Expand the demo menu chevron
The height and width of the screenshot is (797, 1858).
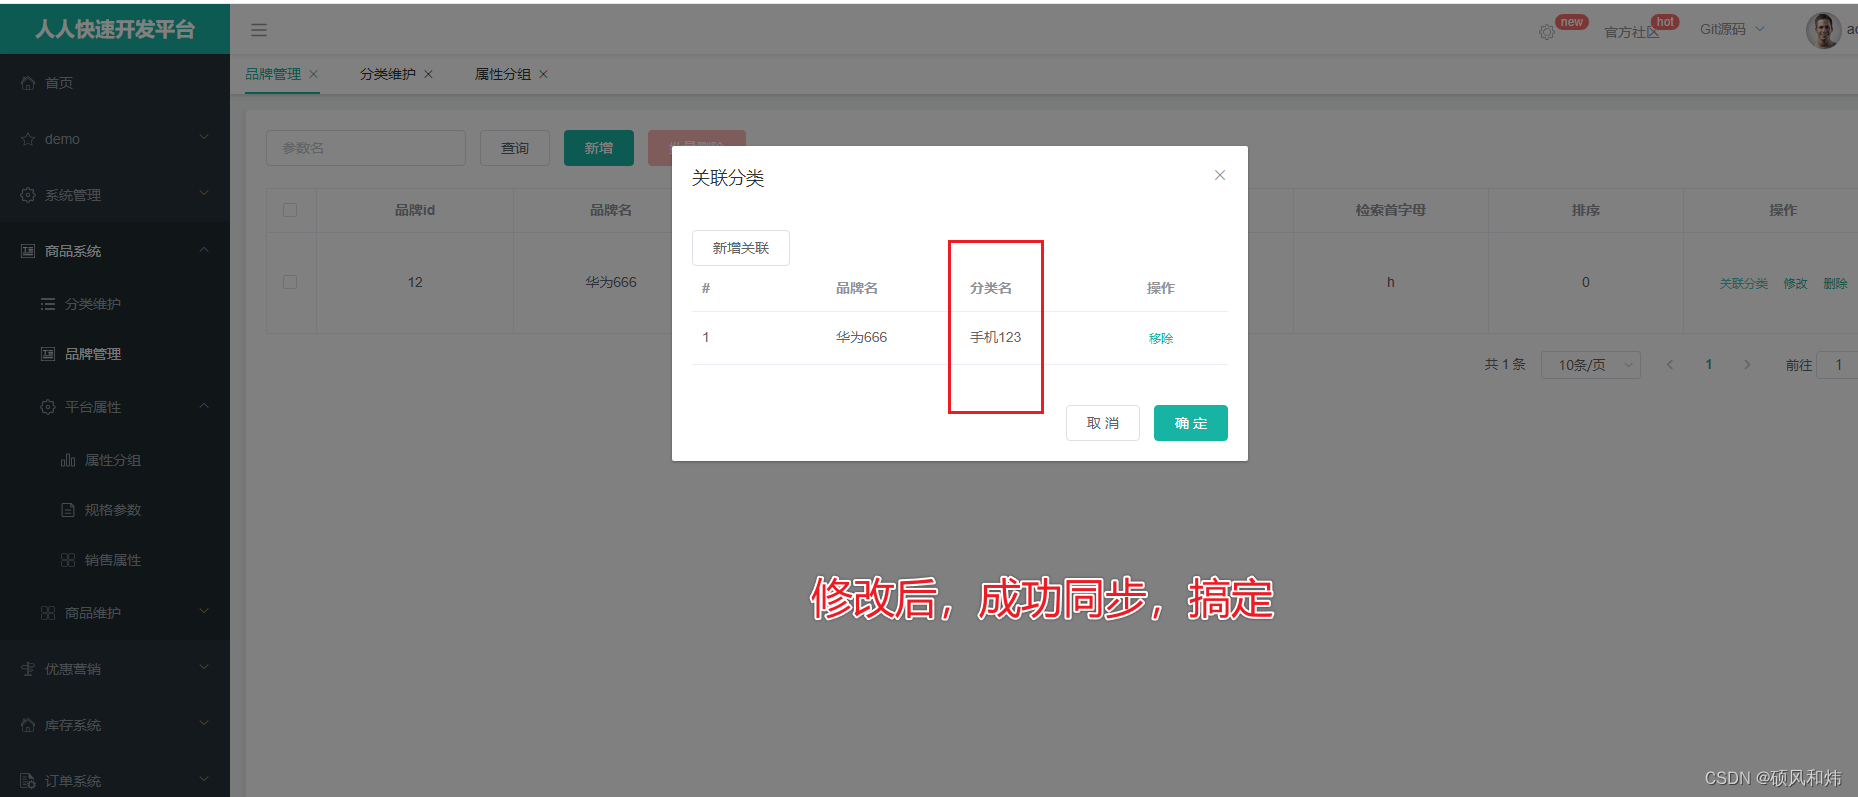(204, 137)
